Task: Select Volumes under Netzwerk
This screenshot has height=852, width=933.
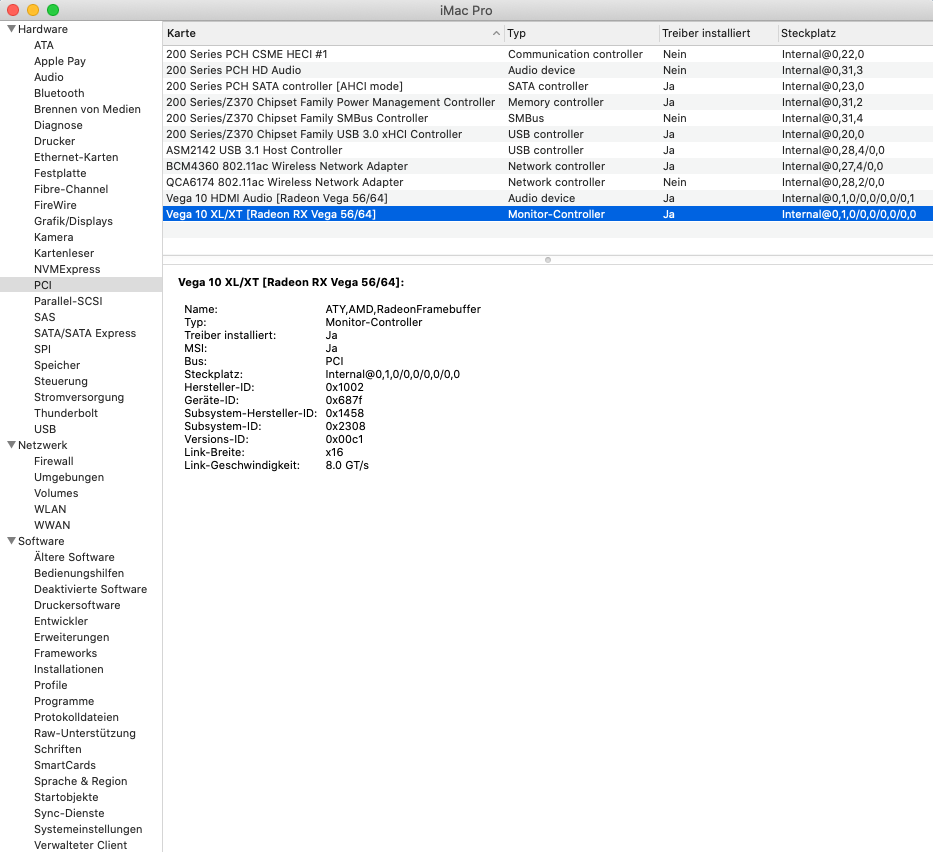Action: (x=56, y=493)
